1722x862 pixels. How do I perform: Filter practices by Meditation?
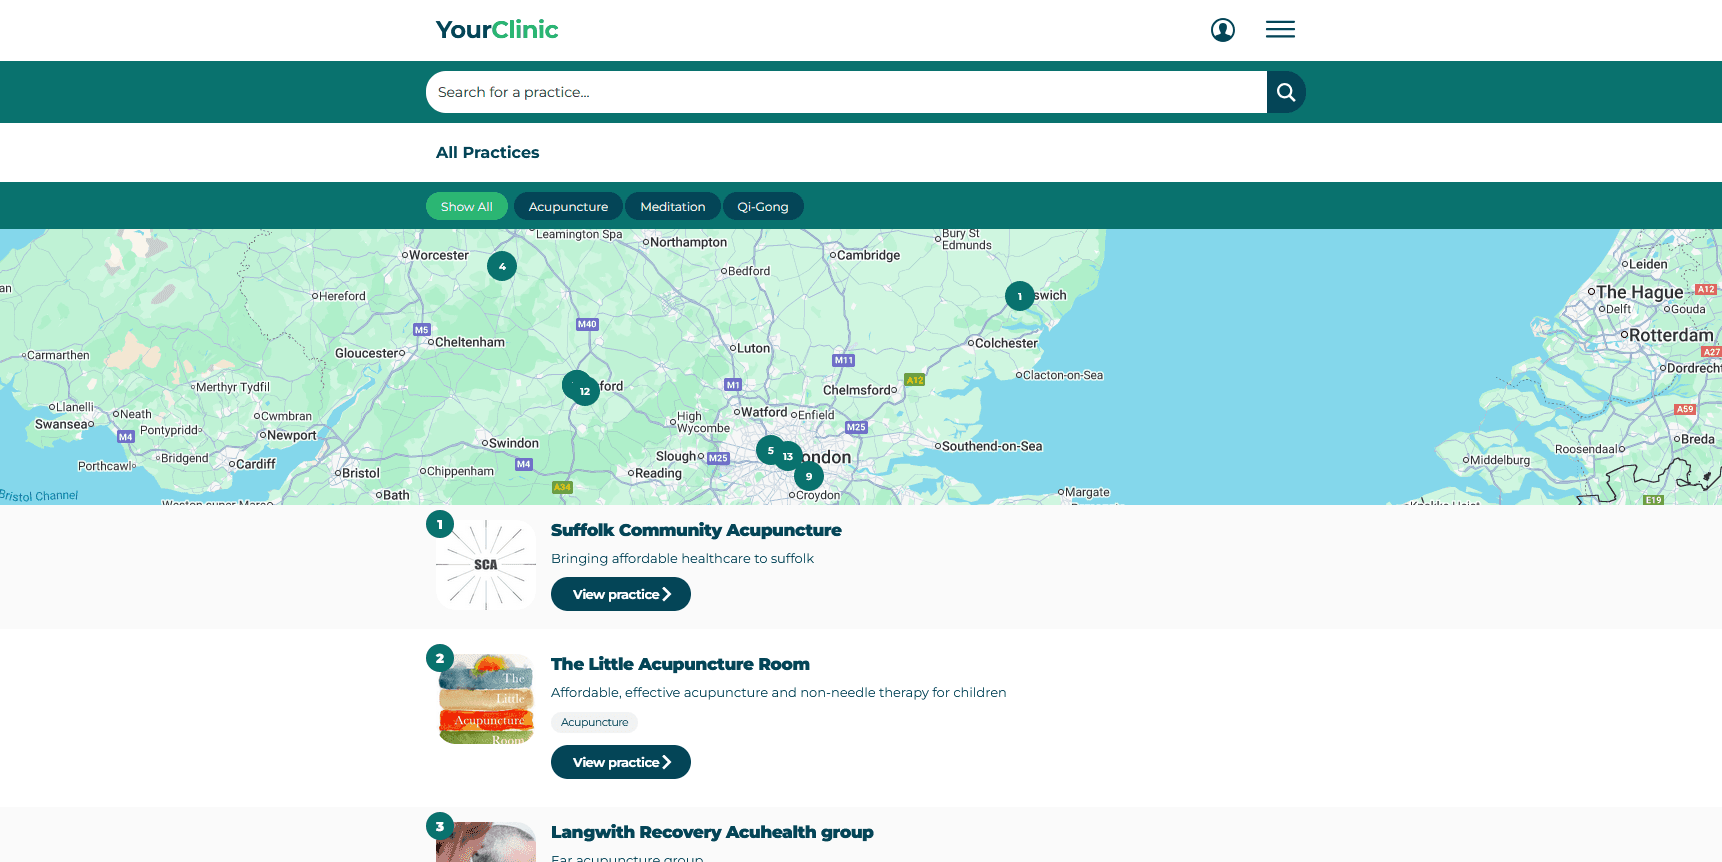673,206
